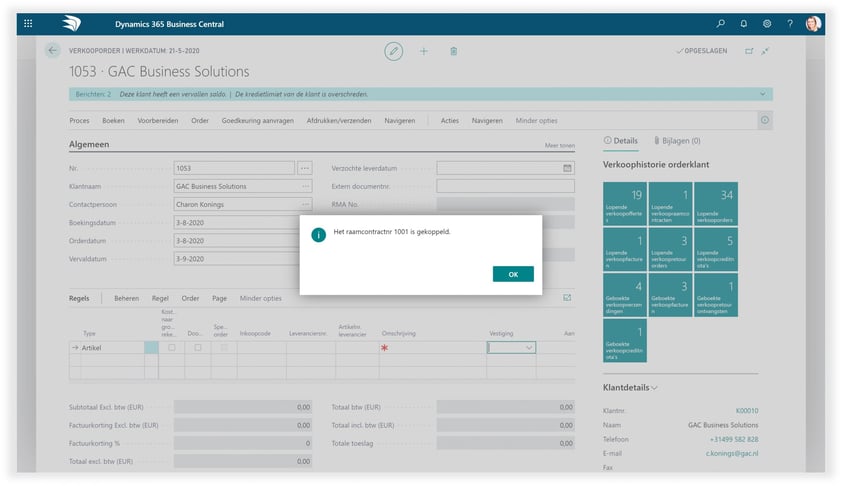Click phone number +31499 582 828

pos(734,439)
